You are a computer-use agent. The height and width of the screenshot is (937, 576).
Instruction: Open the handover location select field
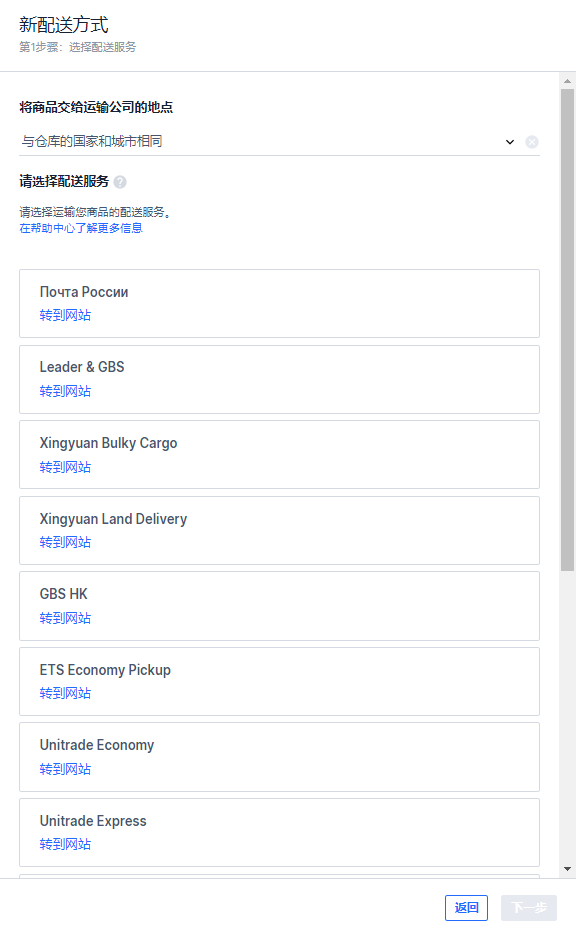pyautogui.click(x=279, y=142)
